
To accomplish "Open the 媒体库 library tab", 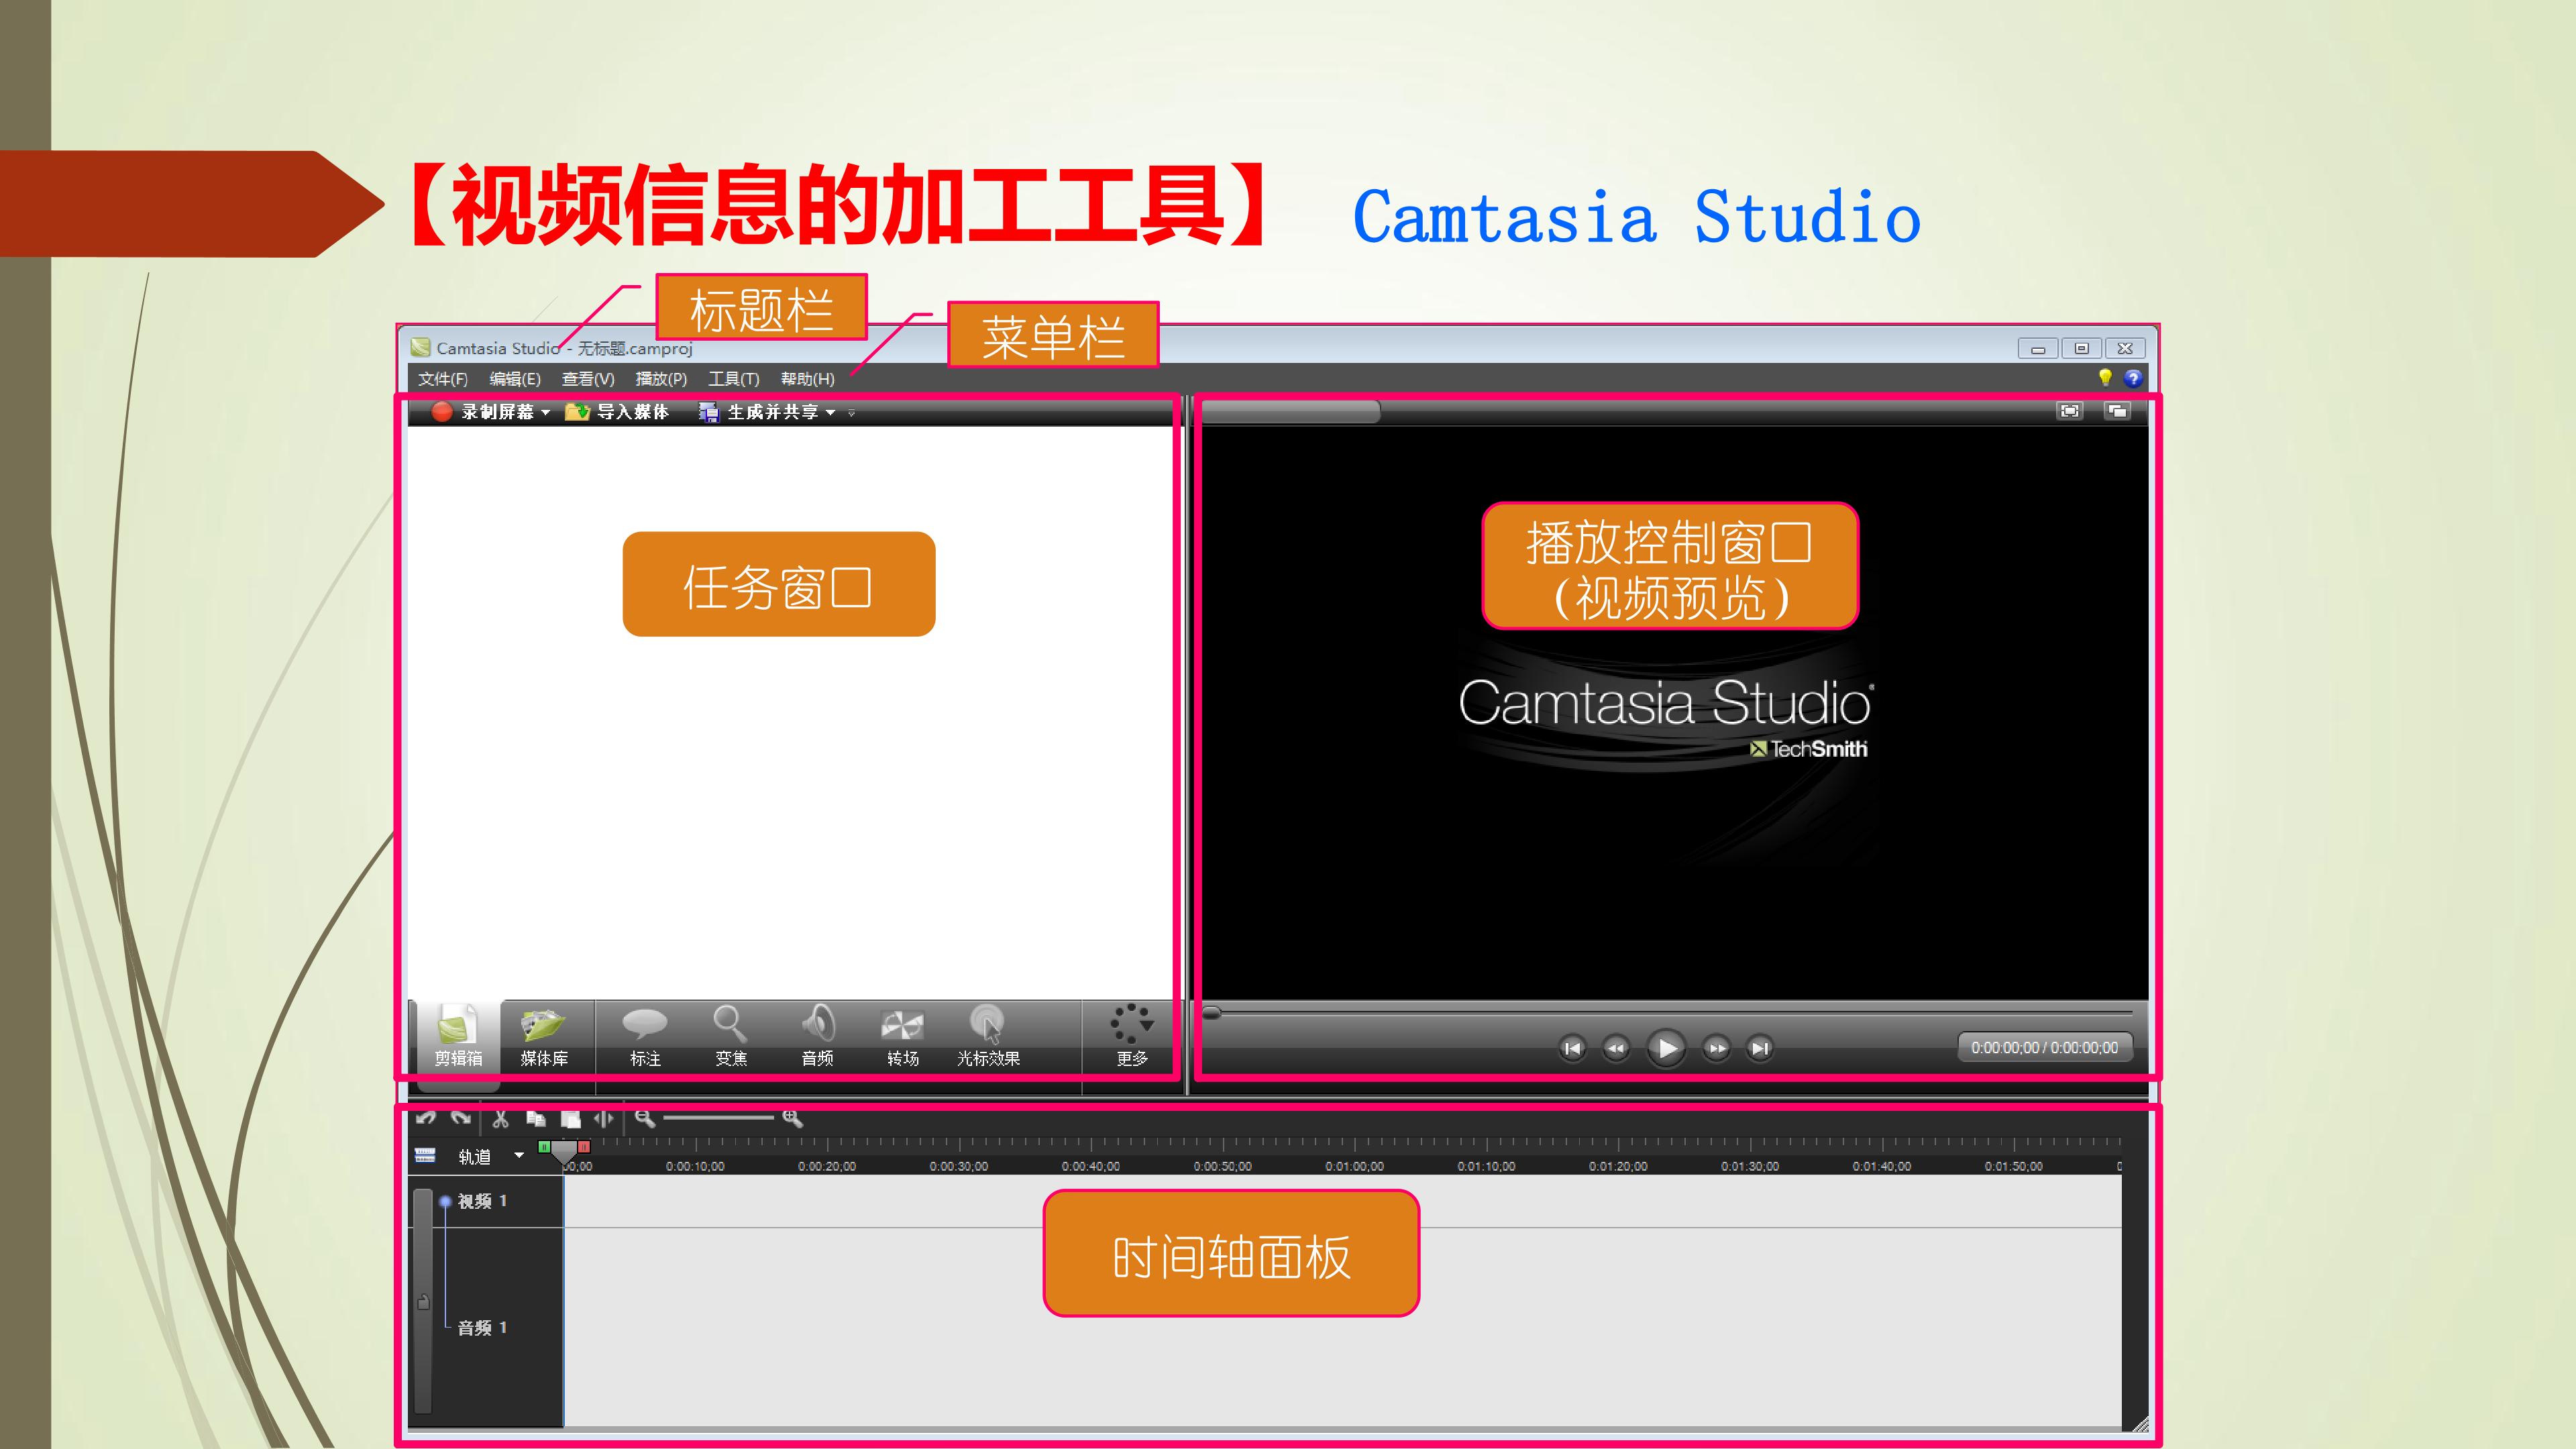I will [x=544, y=1037].
